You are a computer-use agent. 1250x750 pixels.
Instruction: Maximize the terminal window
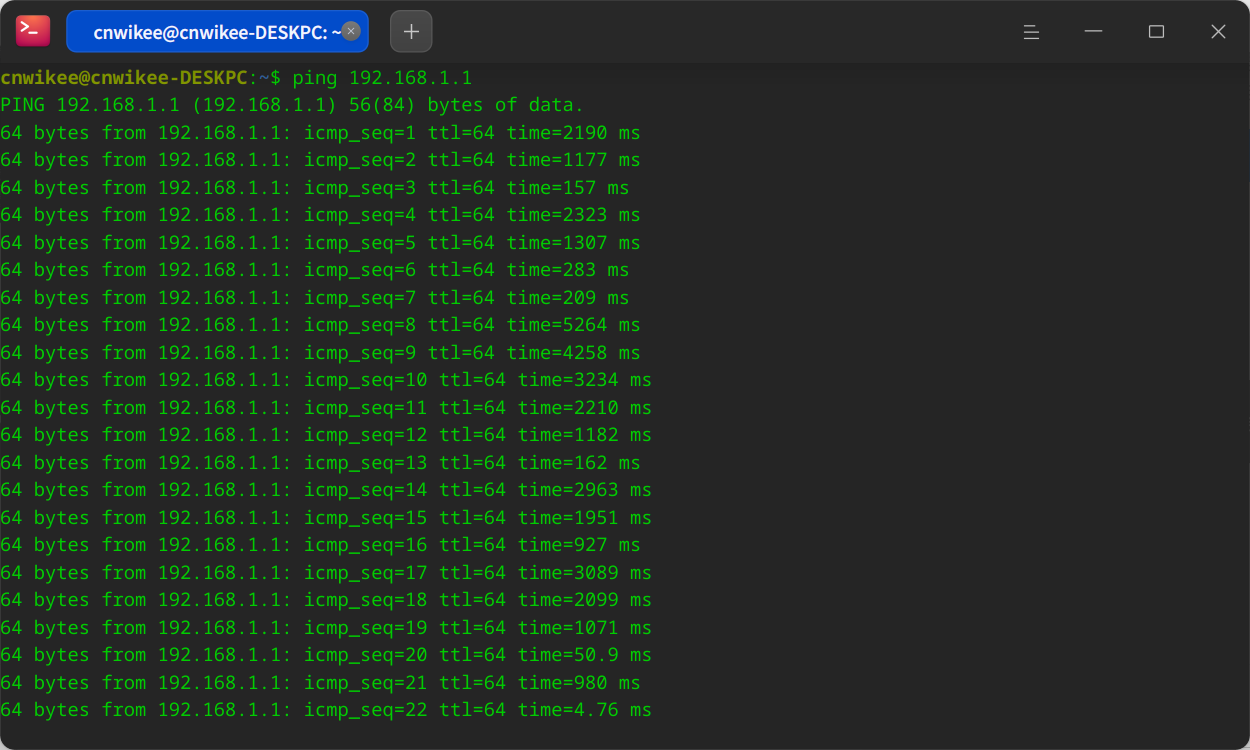click(1156, 32)
